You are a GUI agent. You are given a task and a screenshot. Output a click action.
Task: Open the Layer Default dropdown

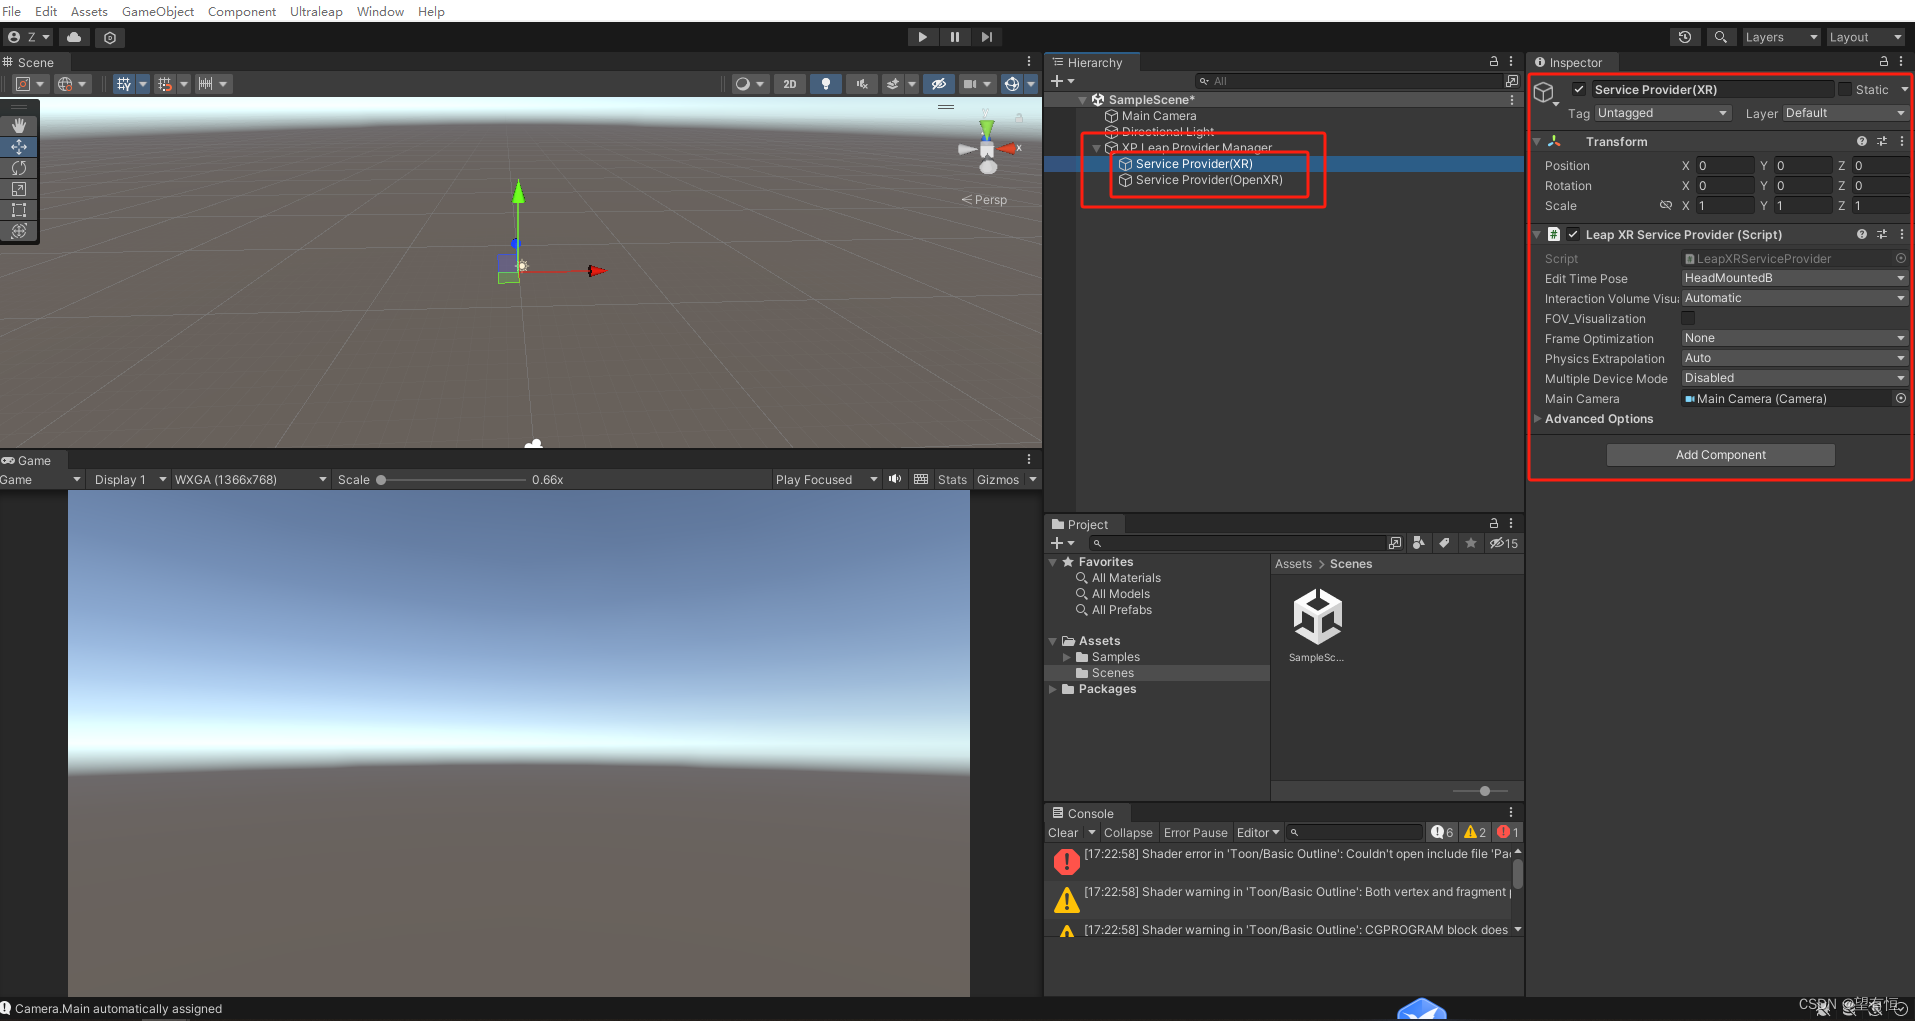pos(1846,113)
